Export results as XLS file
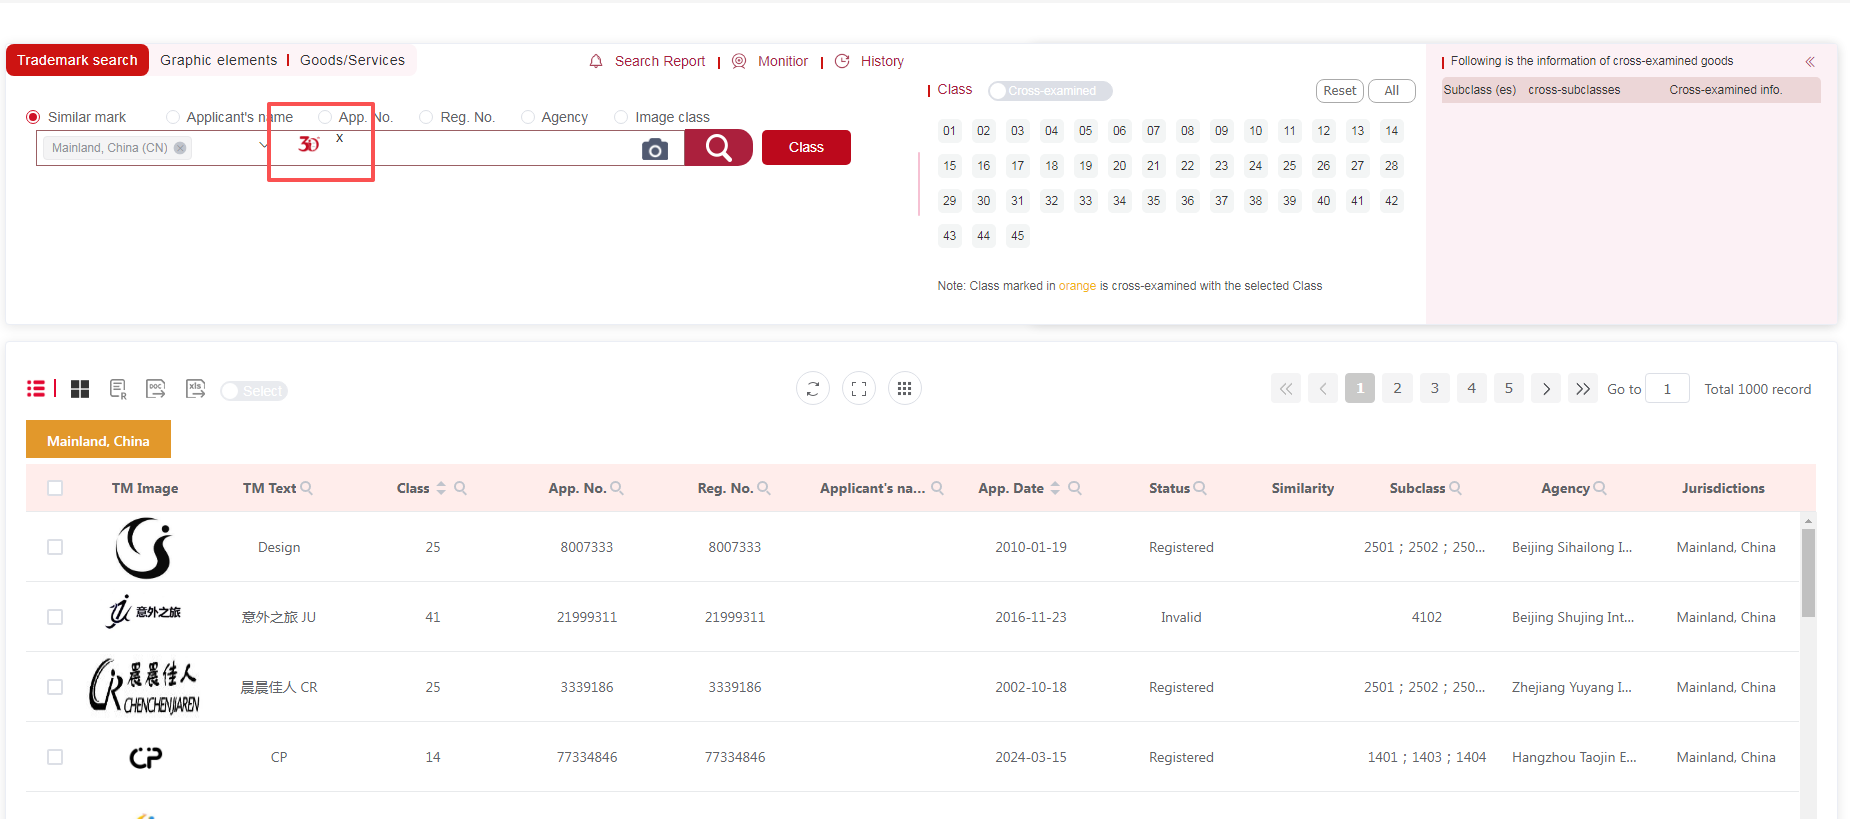Image resolution: width=1850 pixels, height=819 pixels. 195,389
